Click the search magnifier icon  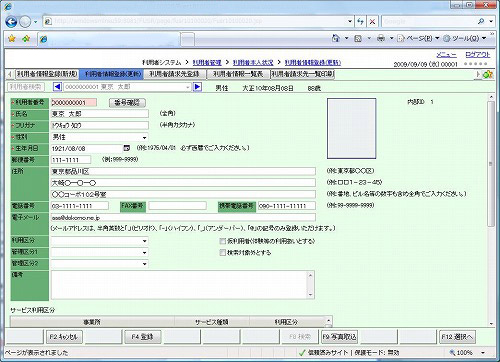[x=481, y=21]
